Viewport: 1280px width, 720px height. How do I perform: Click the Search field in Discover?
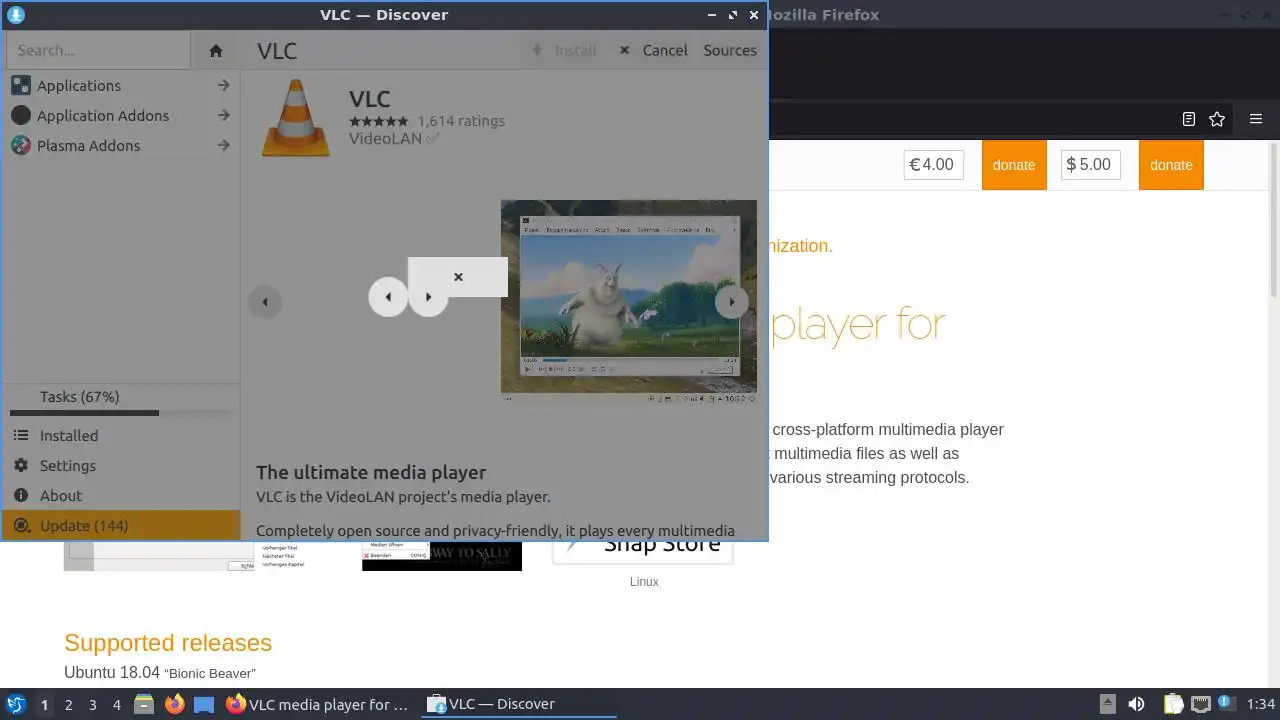click(97, 50)
